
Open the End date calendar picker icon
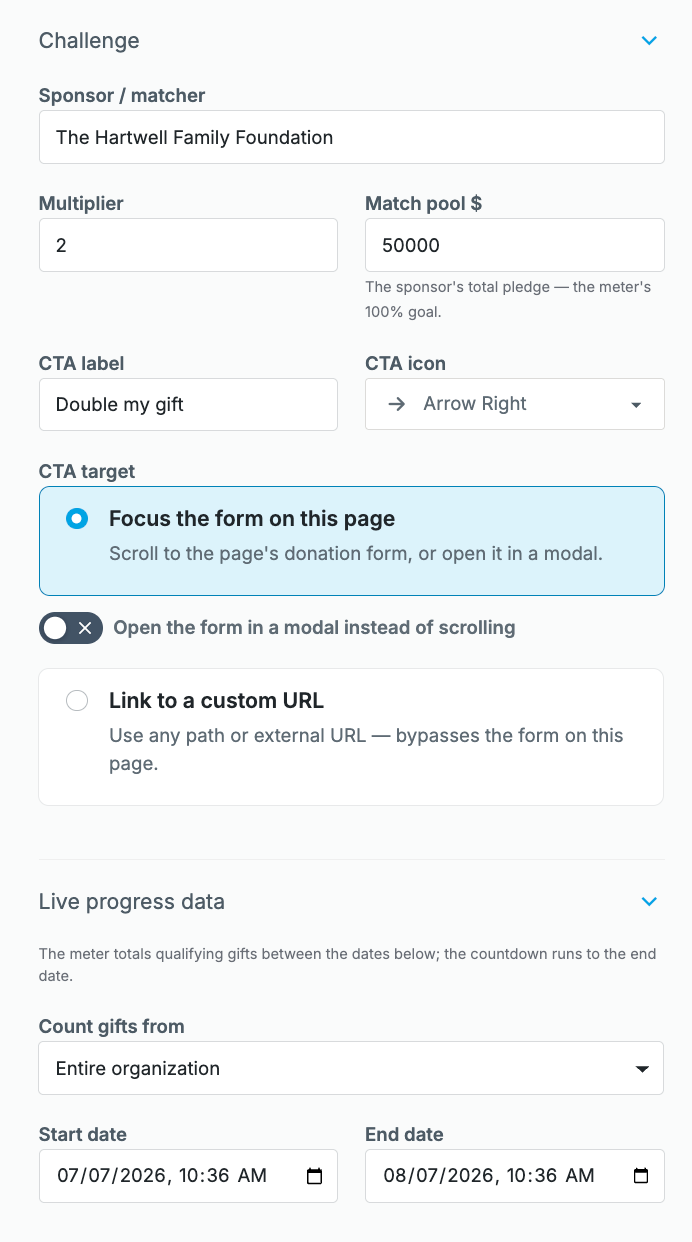coord(642,1176)
